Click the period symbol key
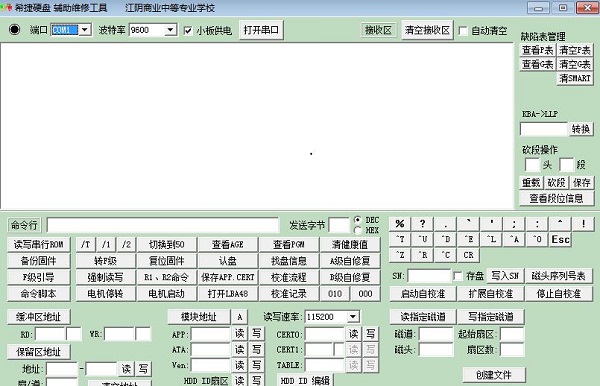Screen dimensions: 600x386 pyautogui.click(x=445, y=224)
